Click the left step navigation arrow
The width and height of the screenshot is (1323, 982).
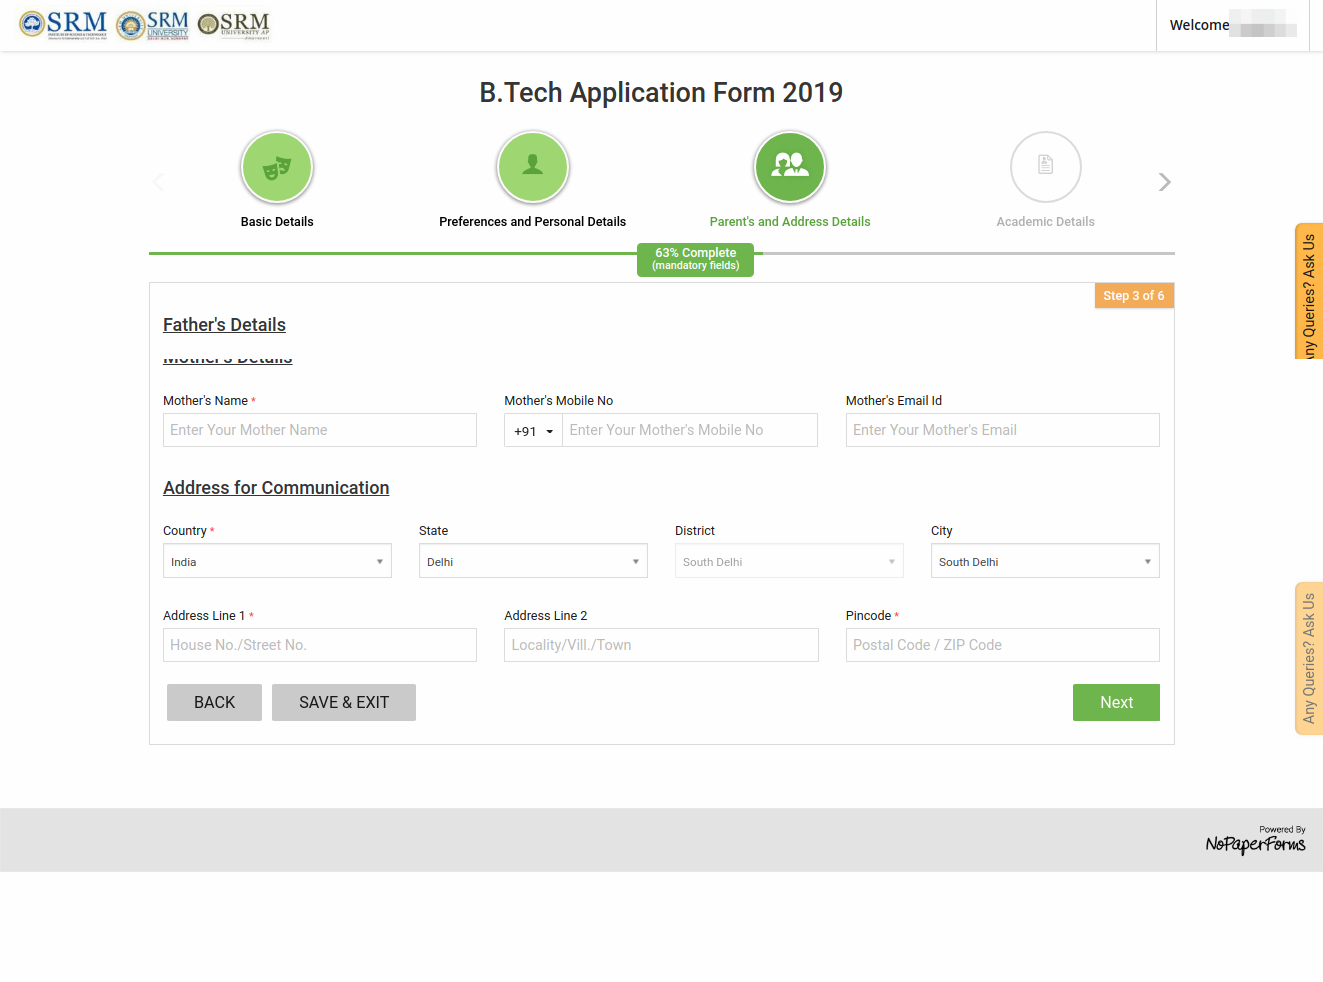[x=158, y=181]
